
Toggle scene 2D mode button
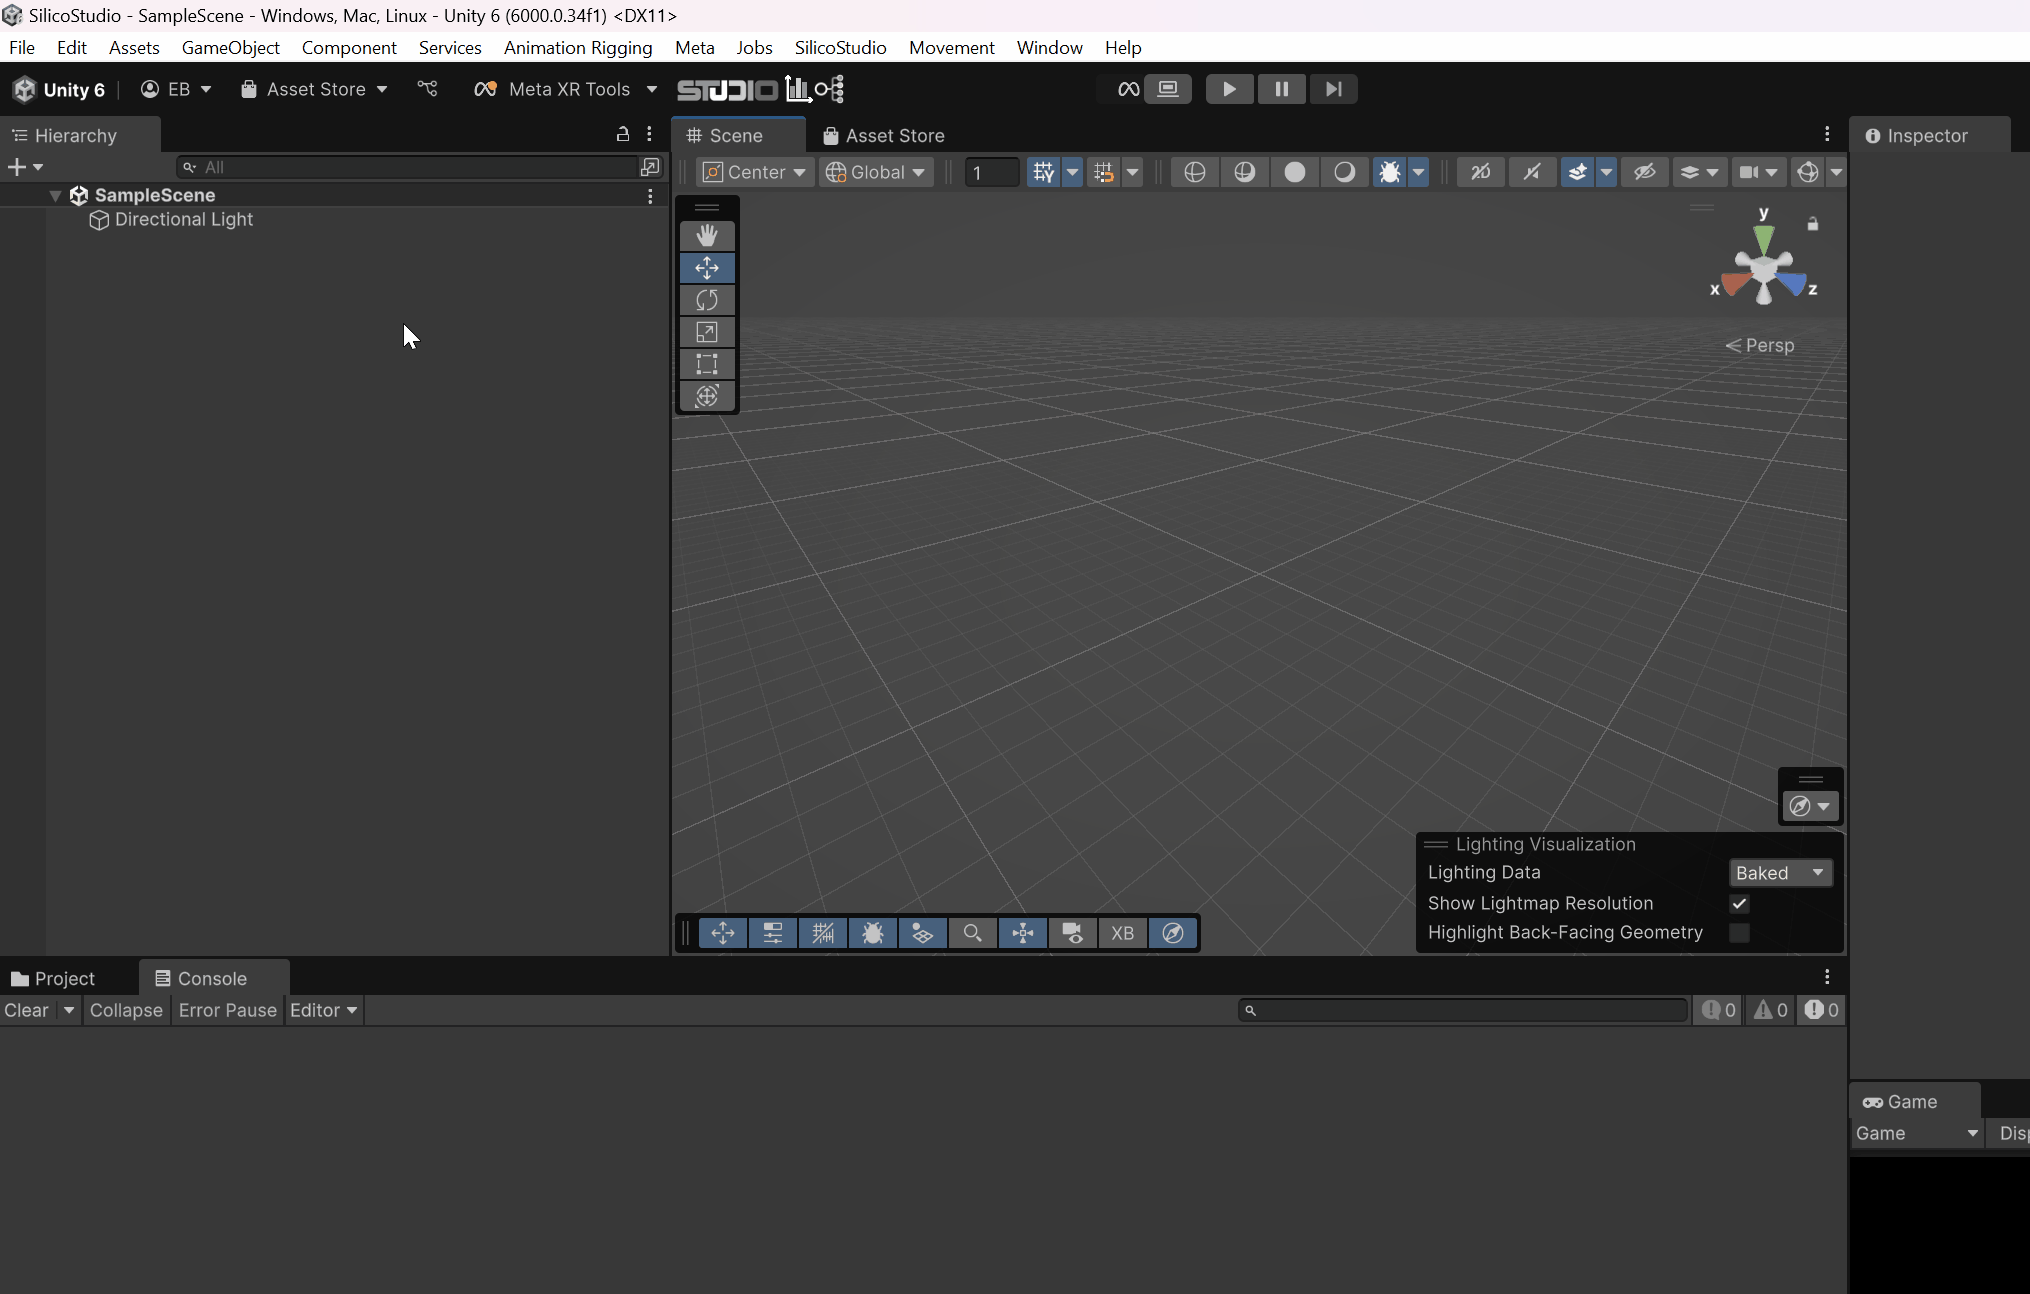[1481, 172]
